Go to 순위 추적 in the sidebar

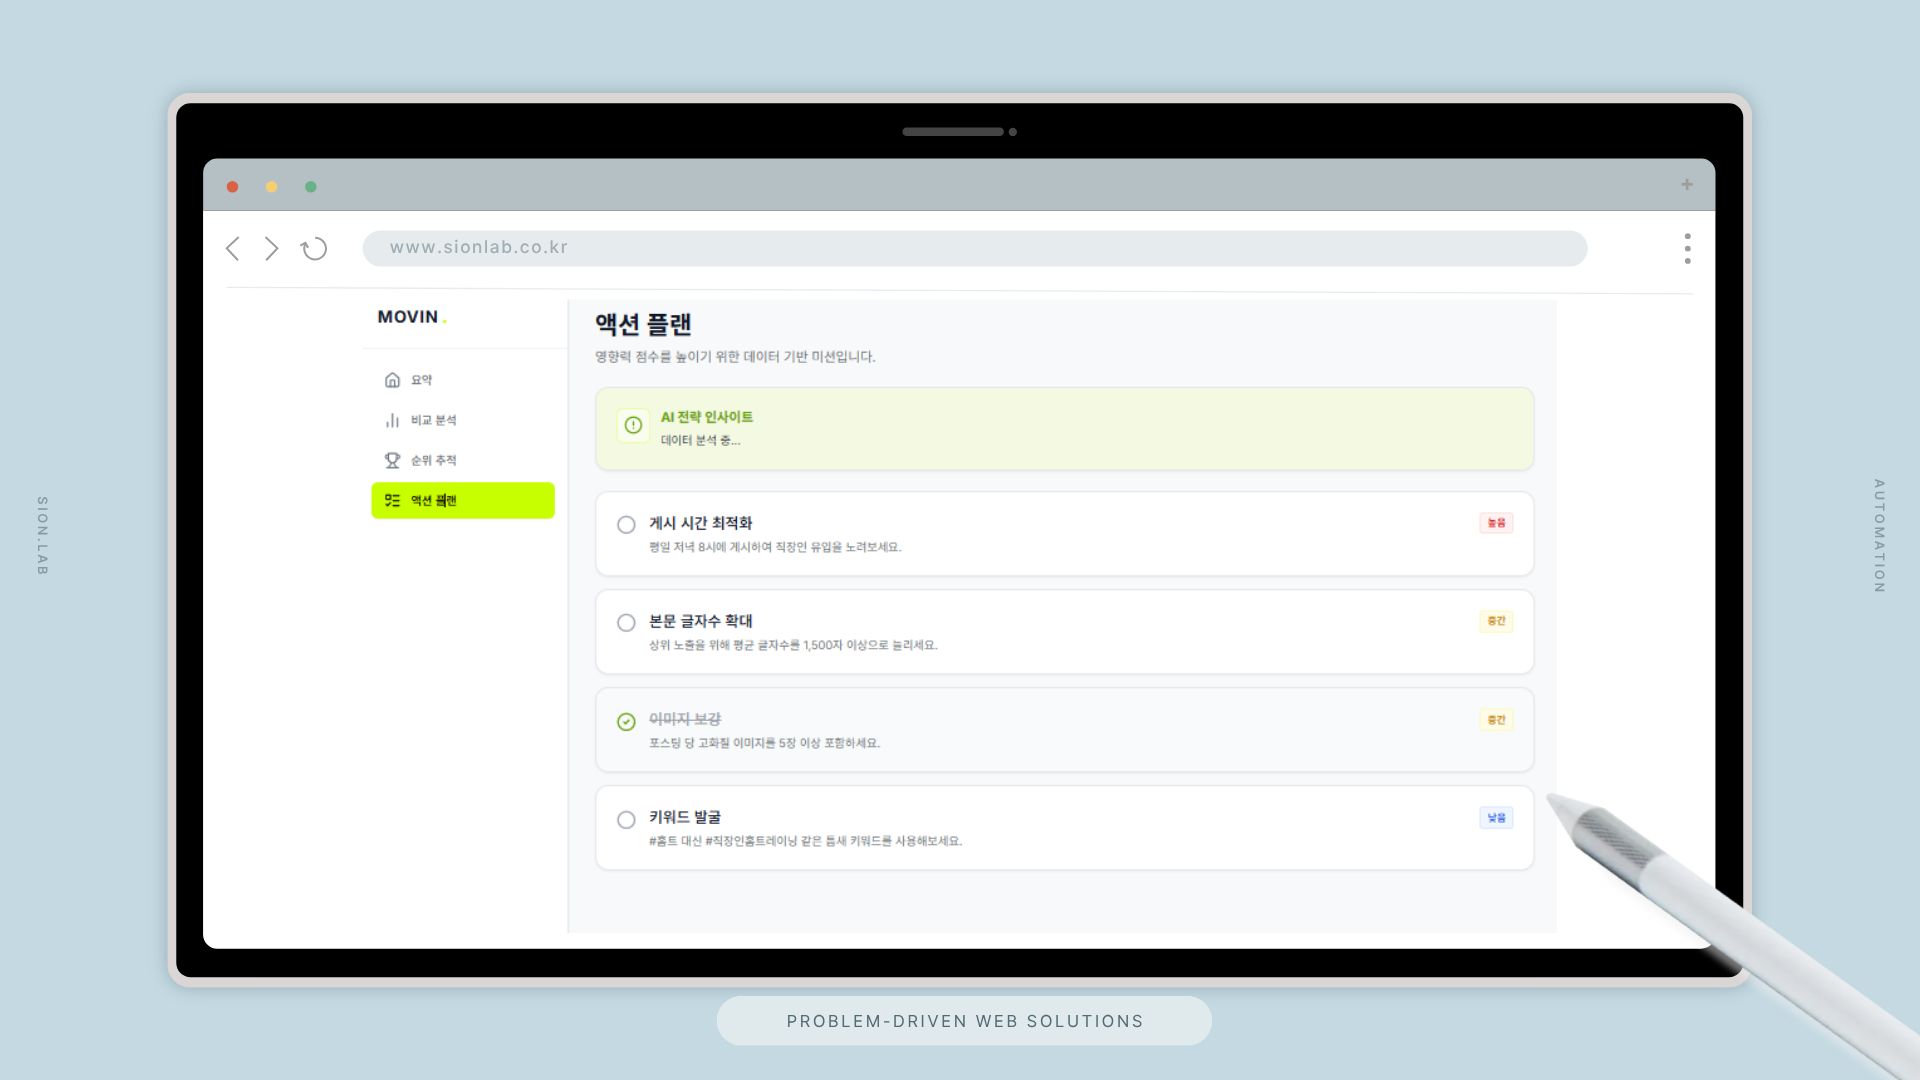[433, 460]
